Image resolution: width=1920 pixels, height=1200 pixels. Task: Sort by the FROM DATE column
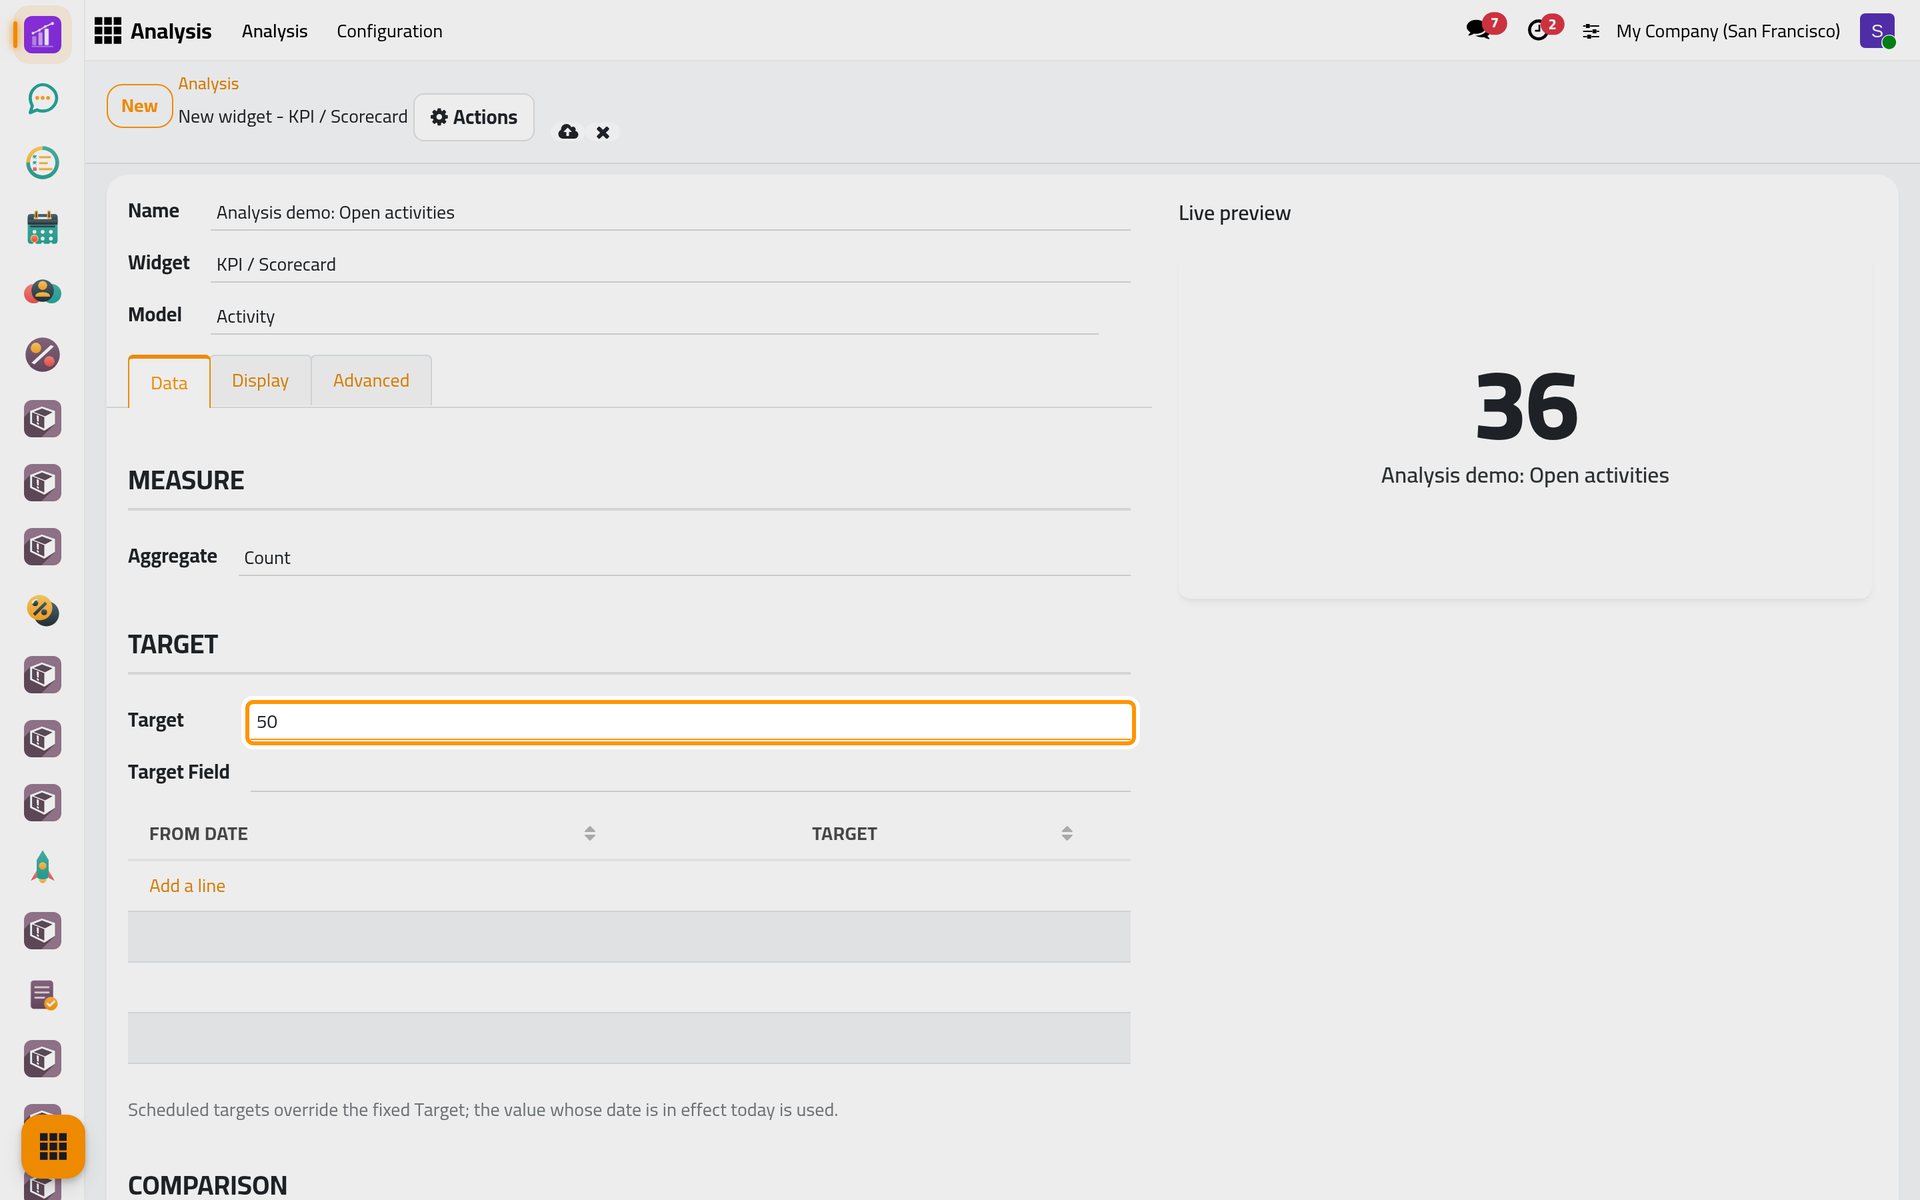tap(372, 834)
